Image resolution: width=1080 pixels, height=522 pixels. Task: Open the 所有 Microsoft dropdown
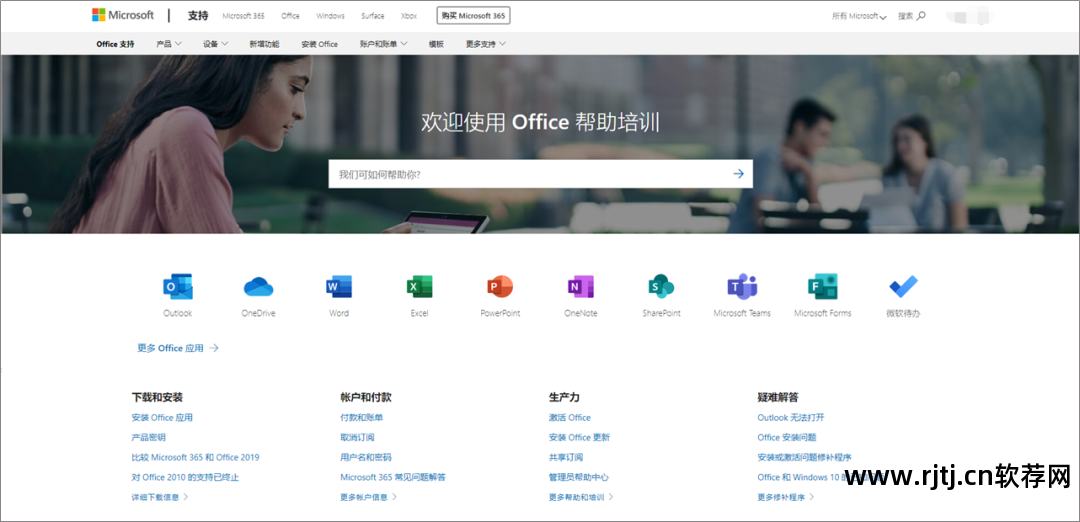pos(859,16)
